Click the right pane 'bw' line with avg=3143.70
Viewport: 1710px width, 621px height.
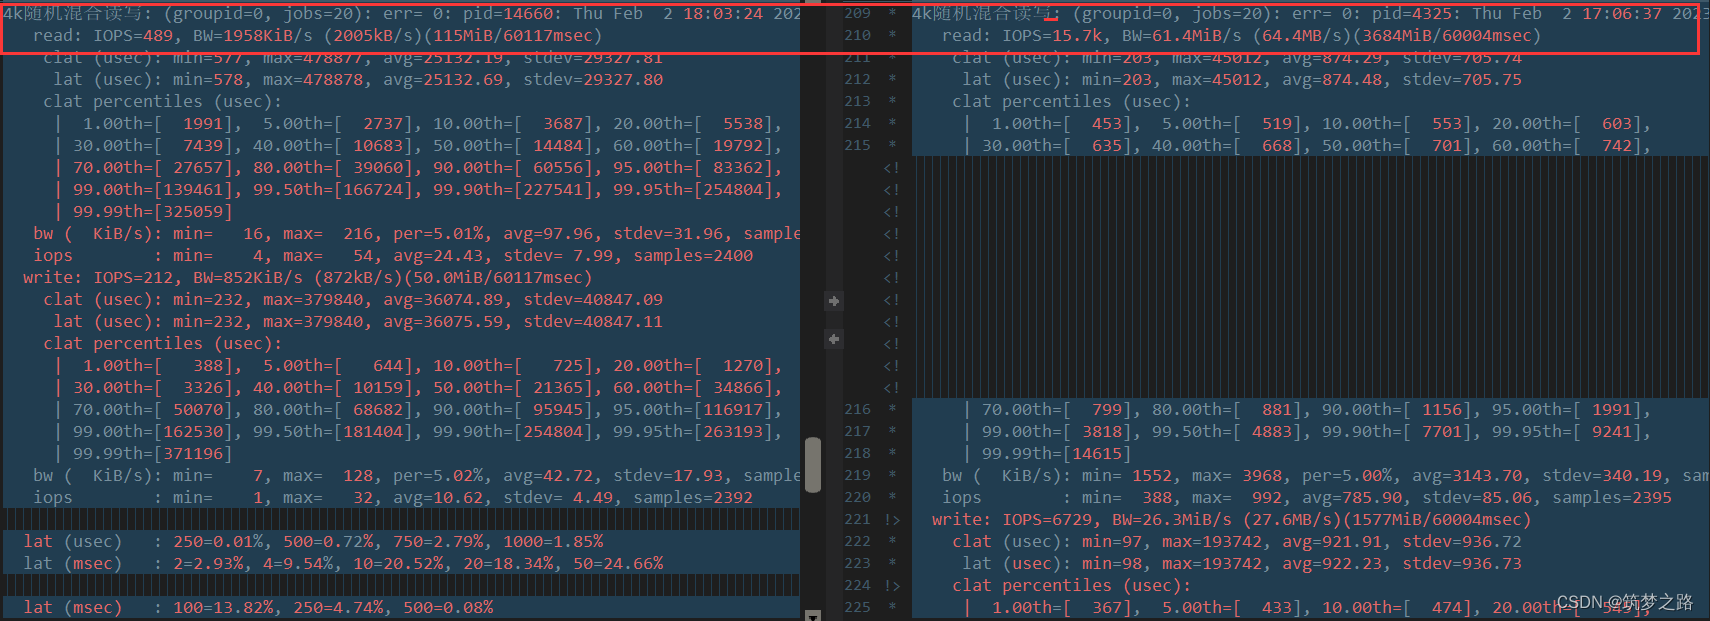pos(1325,476)
